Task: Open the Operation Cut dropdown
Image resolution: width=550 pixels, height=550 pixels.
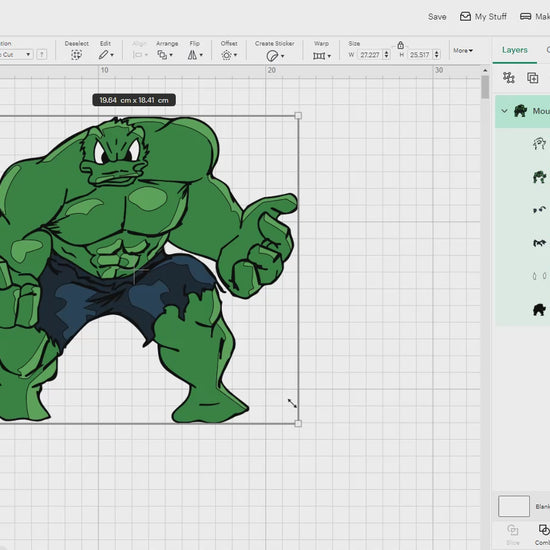Action: 16,54
